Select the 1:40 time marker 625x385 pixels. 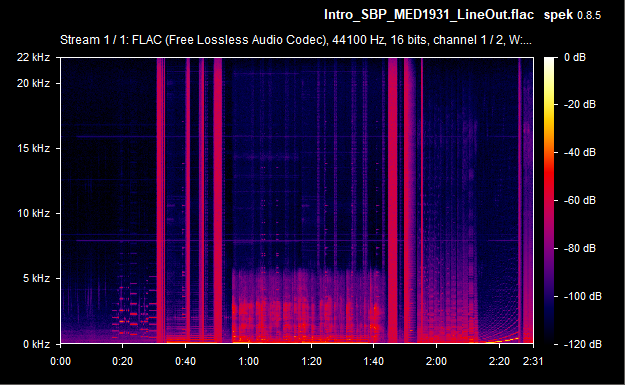pos(373,361)
